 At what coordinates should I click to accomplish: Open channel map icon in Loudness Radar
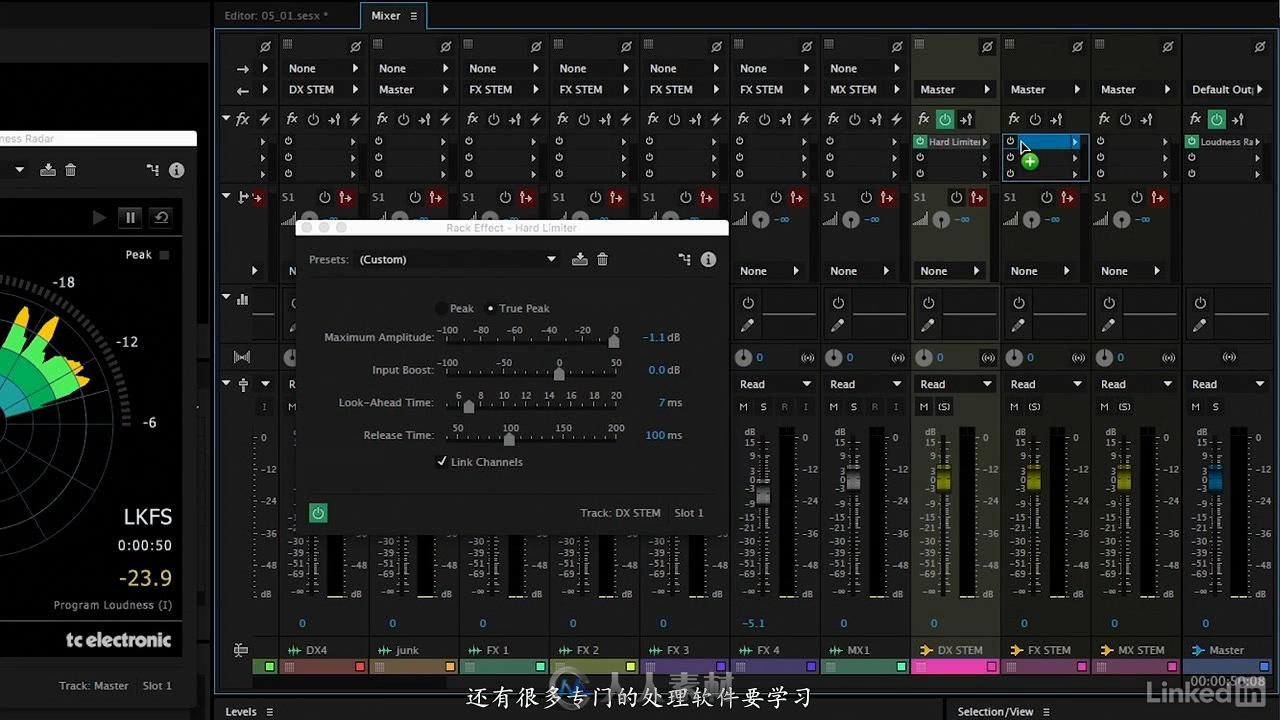152,170
